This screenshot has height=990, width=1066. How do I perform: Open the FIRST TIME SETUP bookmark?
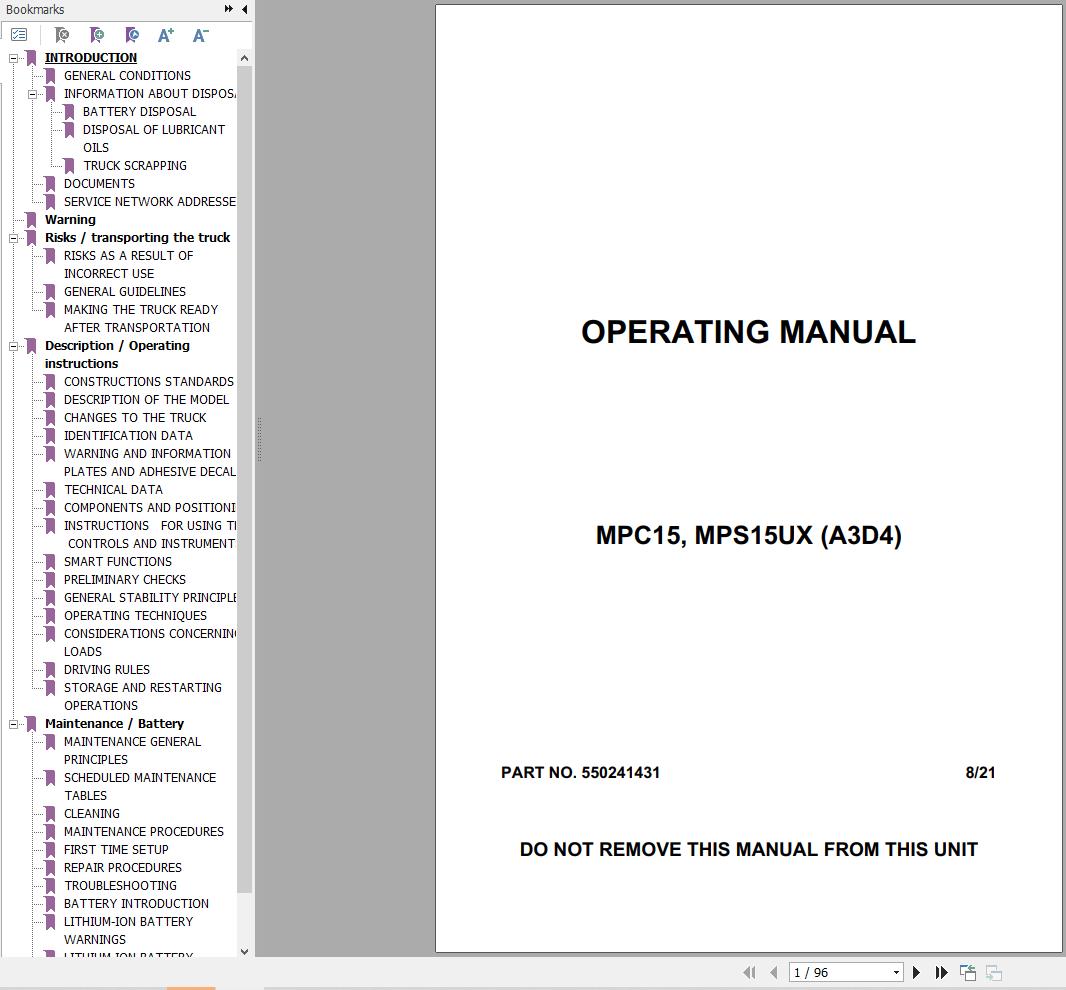pos(116,850)
